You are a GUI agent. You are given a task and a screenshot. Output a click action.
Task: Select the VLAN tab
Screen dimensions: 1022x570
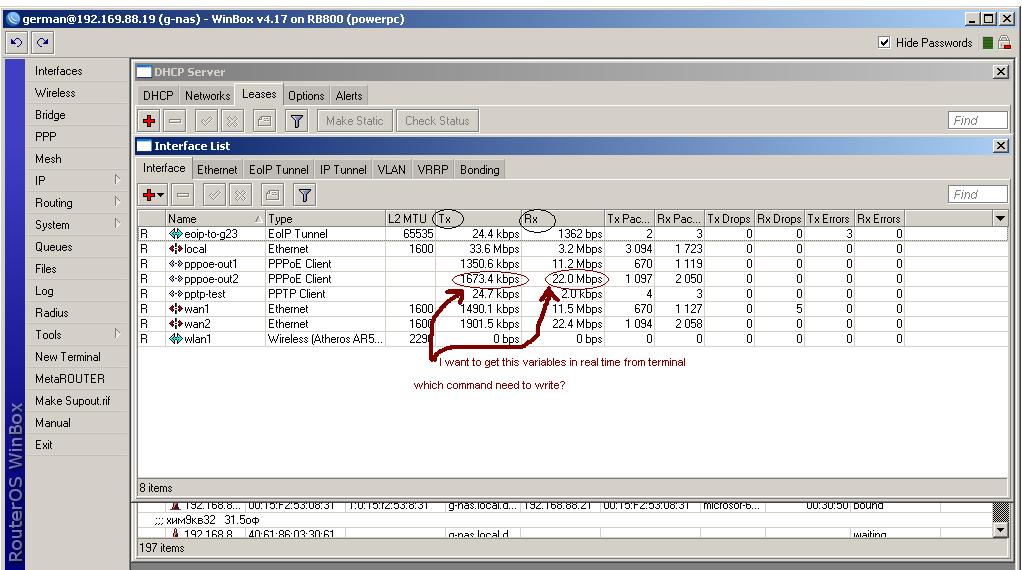click(x=392, y=170)
